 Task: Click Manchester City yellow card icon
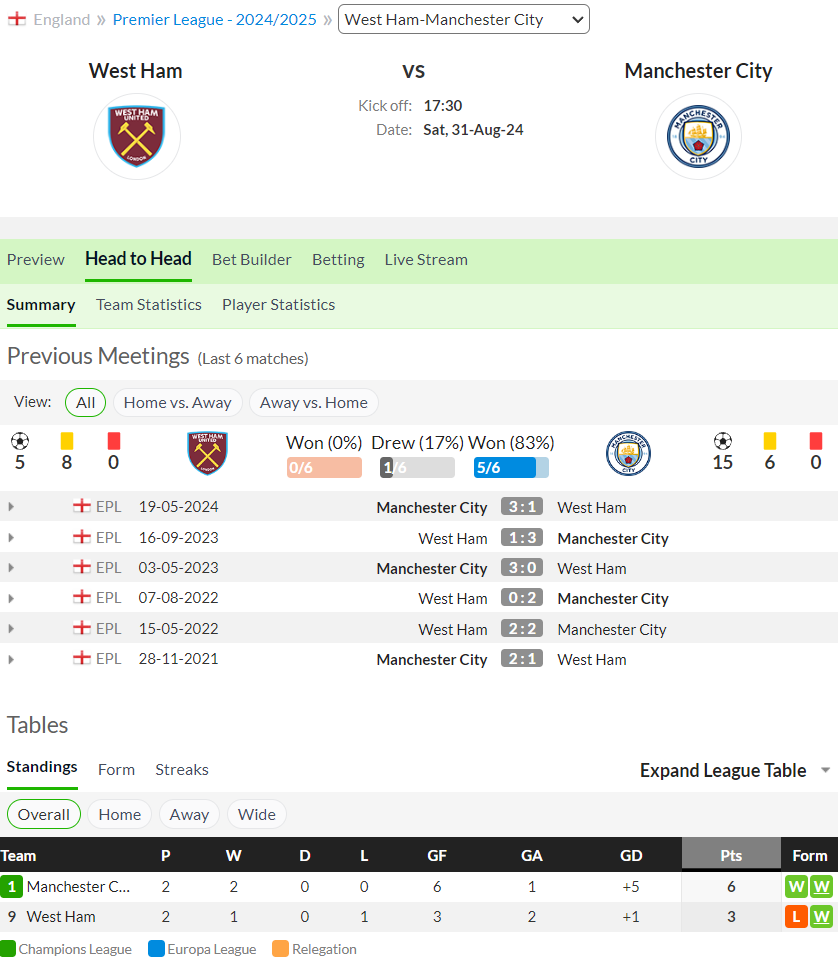click(x=770, y=441)
